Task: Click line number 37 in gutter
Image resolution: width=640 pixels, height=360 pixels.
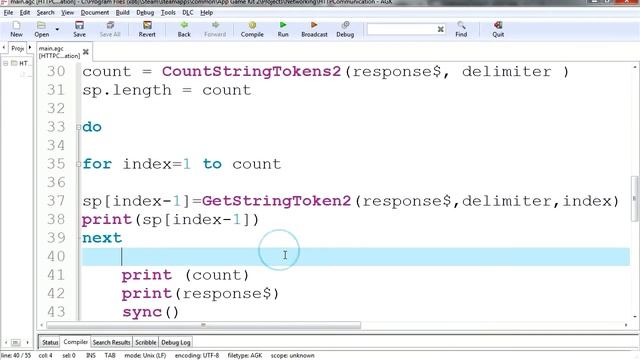Action: pyautogui.click(x=56, y=201)
